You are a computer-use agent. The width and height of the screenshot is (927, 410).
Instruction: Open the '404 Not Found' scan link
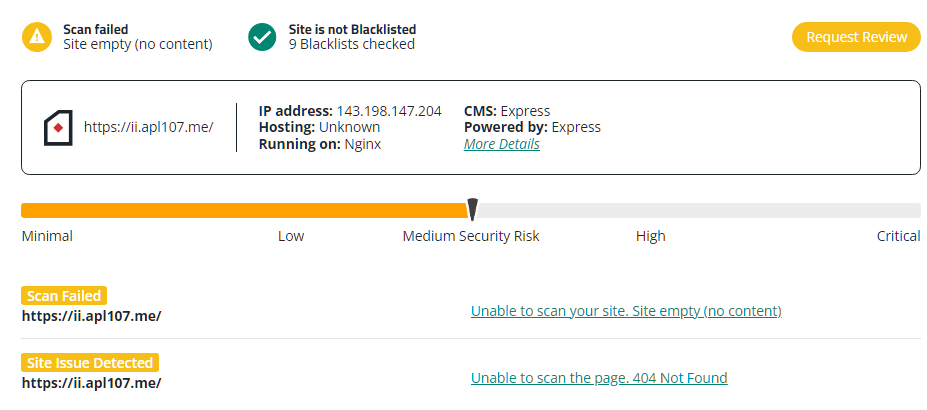(598, 378)
